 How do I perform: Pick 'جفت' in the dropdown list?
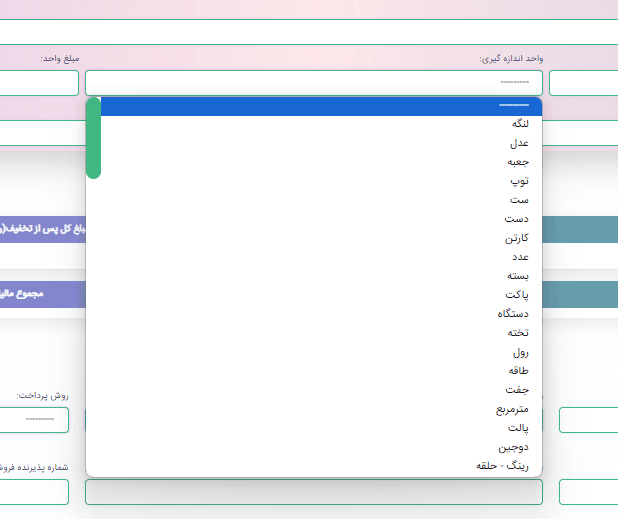pyautogui.click(x=519, y=390)
